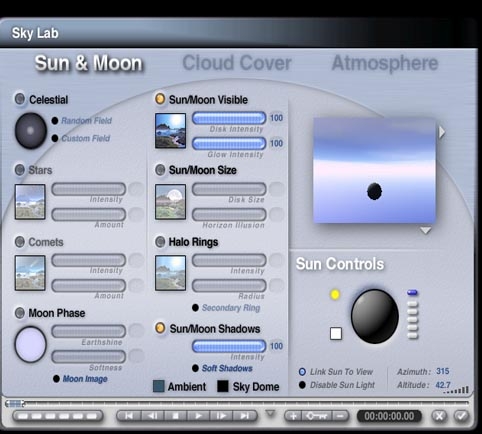The height and width of the screenshot is (434, 482).
Task: Turn off Sun/Moon Visible
Action: click(x=160, y=99)
